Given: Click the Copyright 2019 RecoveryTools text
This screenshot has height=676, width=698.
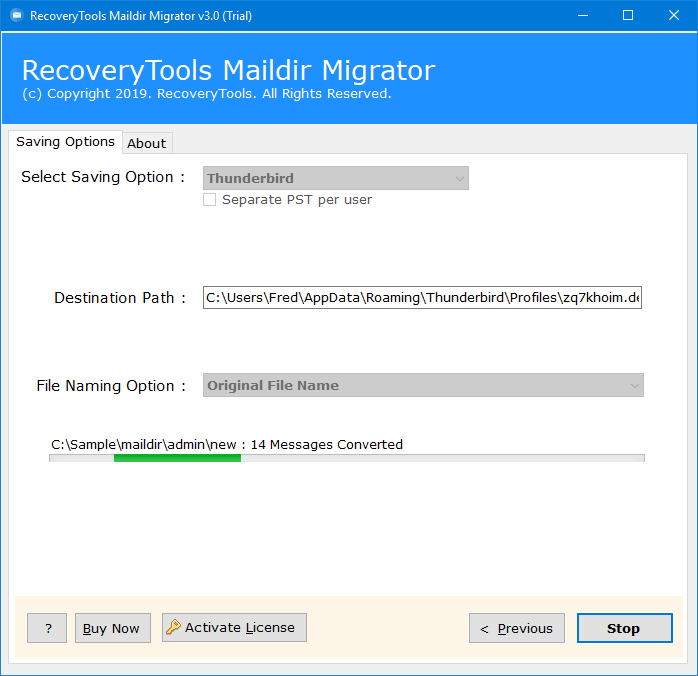Looking at the screenshot, I should coord(207,93).
